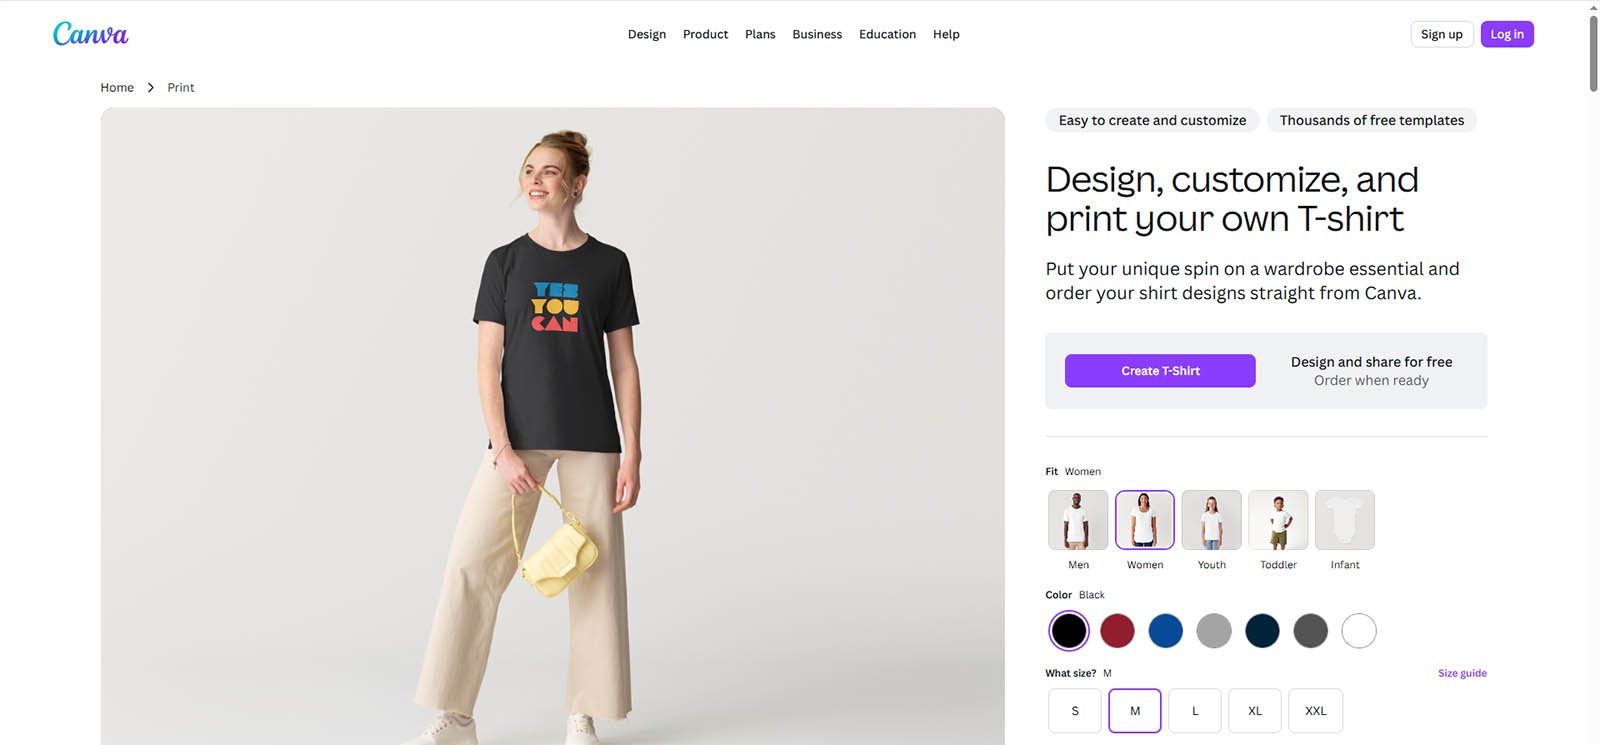This screenshot has height=745, width=1600.
Task: Open the Product menu
Action: click(x=705, y=33)
